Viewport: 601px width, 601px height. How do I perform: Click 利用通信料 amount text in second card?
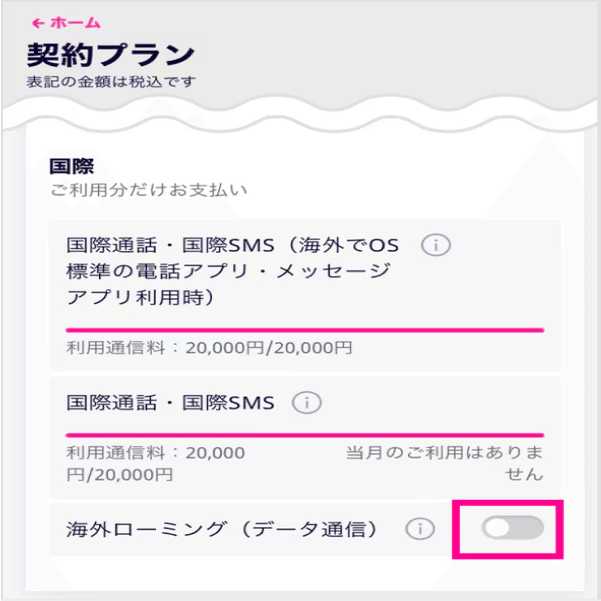(156, 464)
